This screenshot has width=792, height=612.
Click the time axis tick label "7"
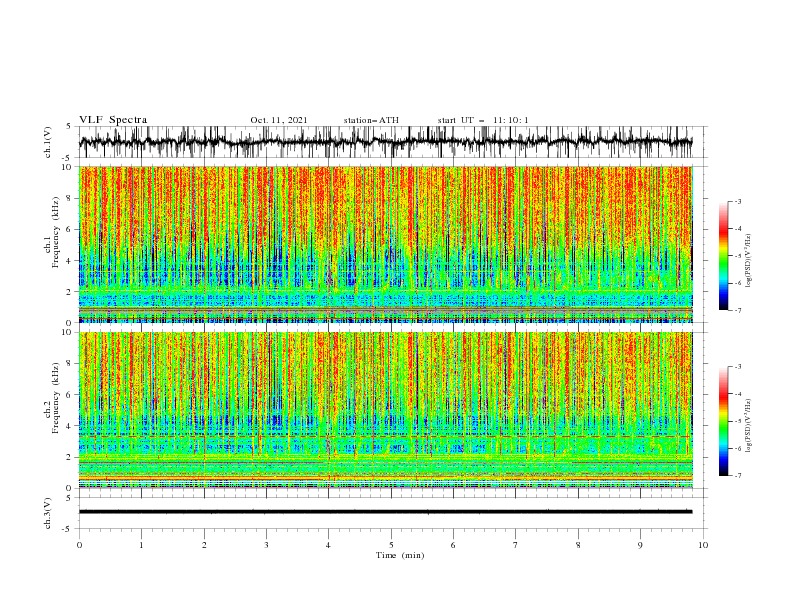[x=516, y=545]
